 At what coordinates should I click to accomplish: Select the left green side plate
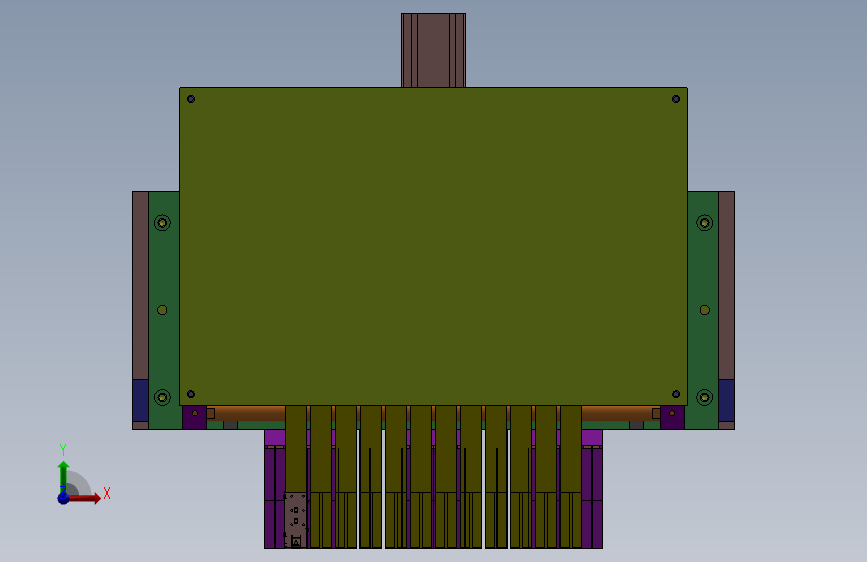[164, 310]
